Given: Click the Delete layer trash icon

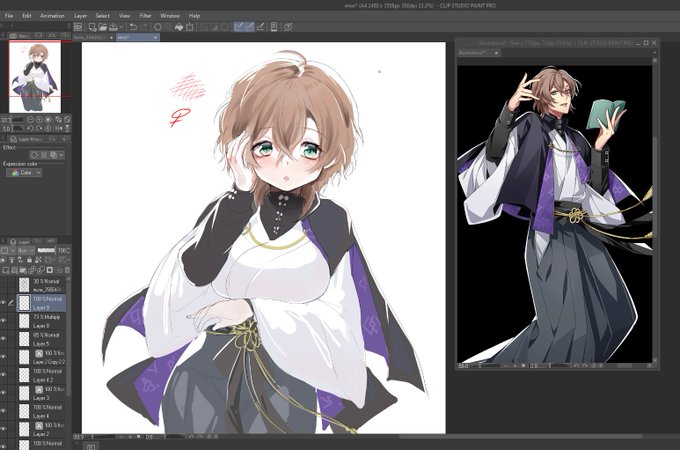Looking at the screenshot, I should point(67,270).
